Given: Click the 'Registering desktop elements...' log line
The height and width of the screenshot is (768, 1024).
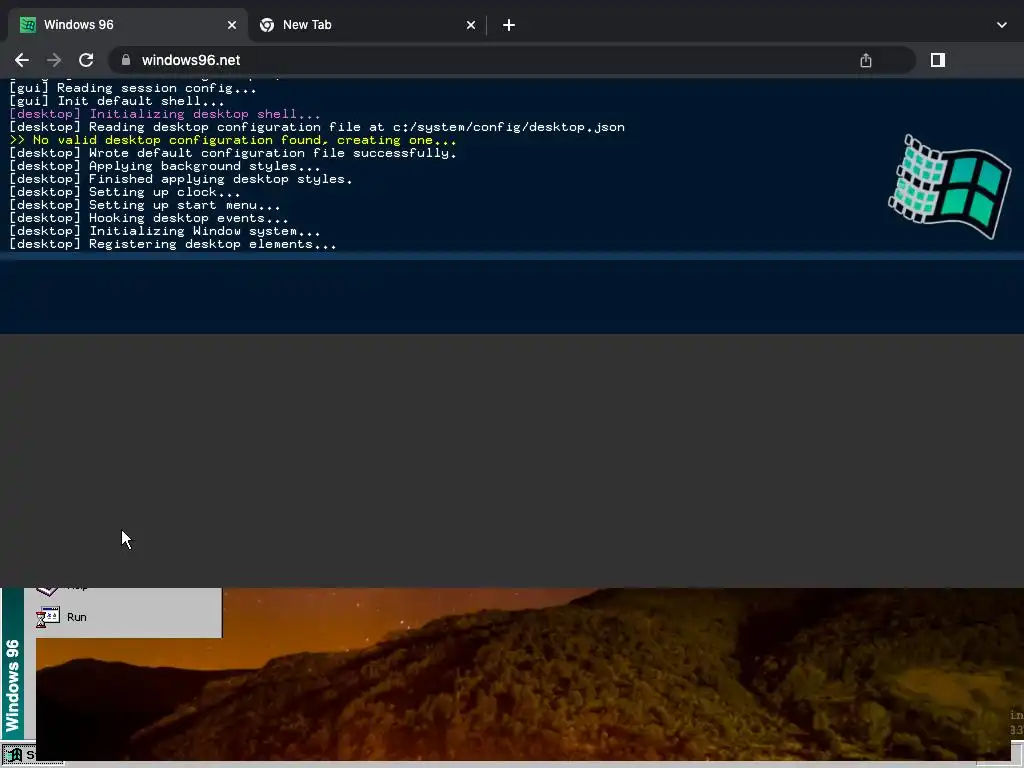Looking at the screenshot, I should [x=173, y=244].
